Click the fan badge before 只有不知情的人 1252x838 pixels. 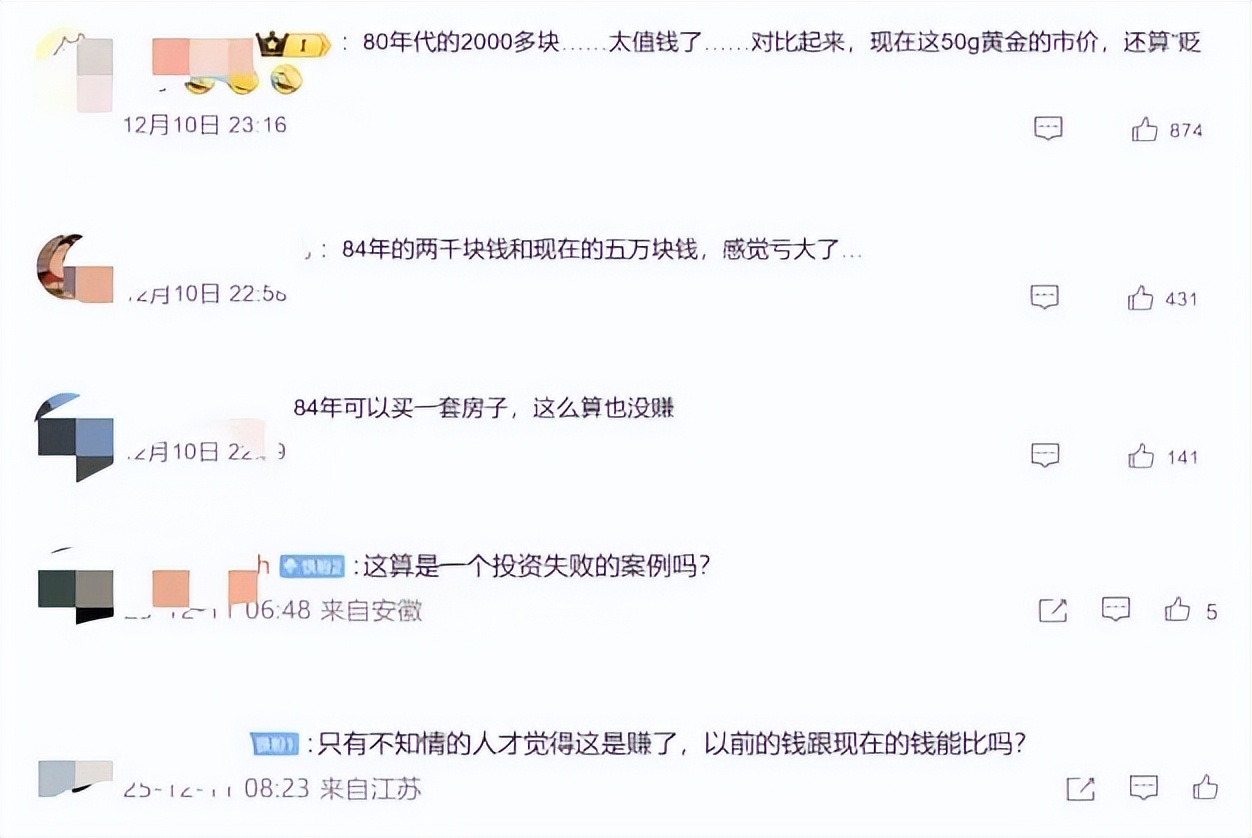coord(275,744)
